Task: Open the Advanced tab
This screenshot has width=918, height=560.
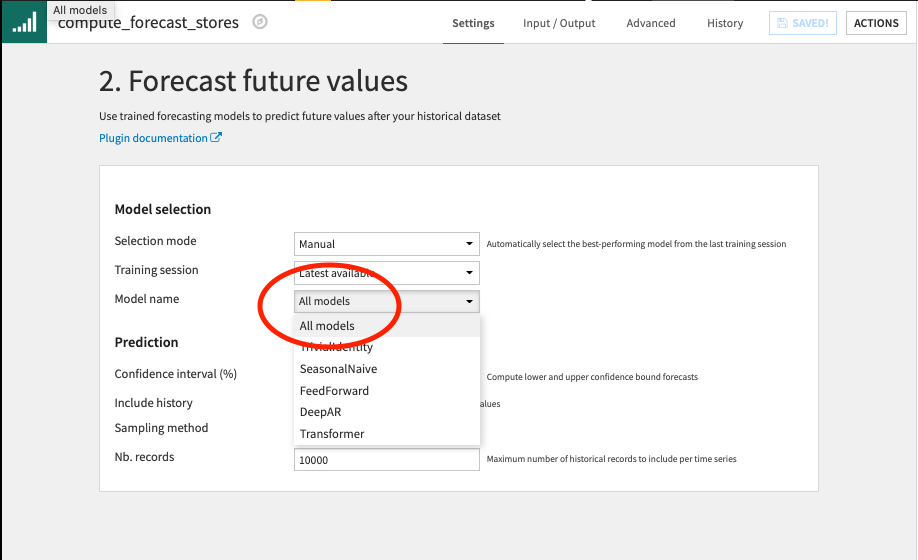Action: click(650, 23)
